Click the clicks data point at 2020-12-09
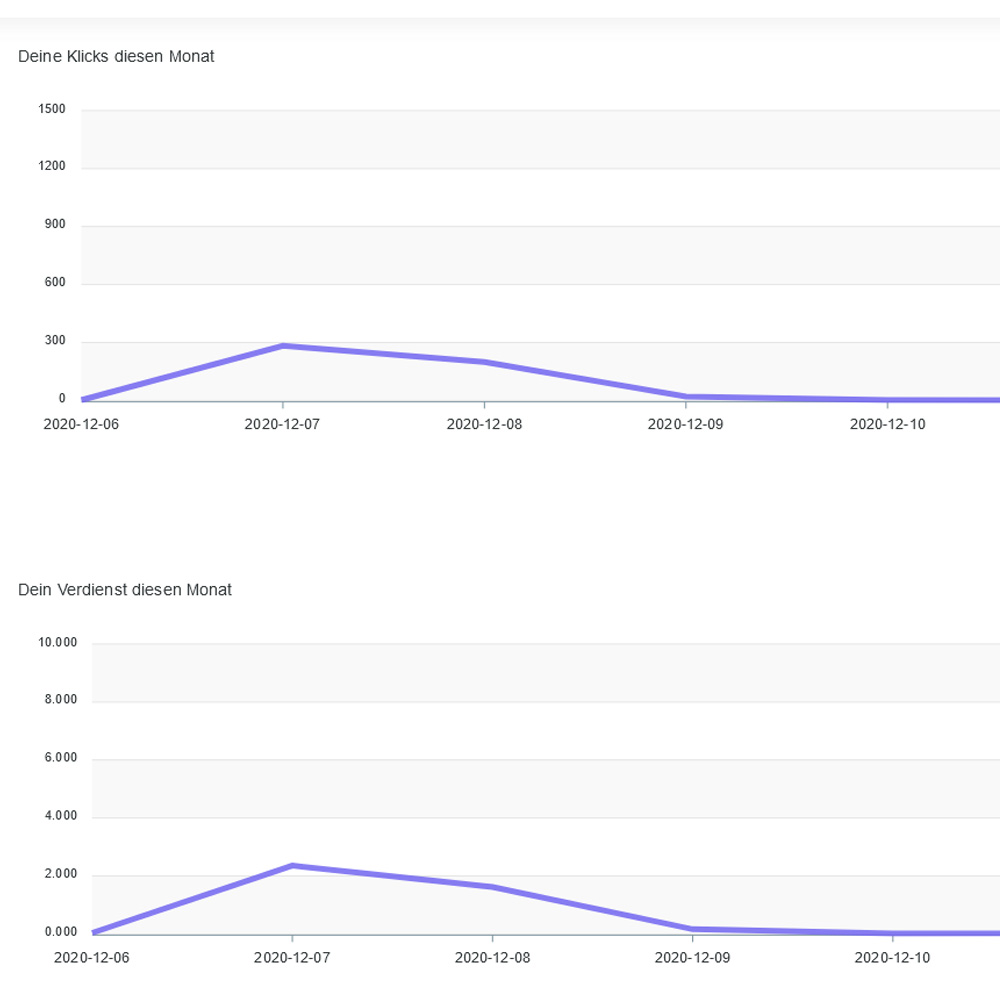The image size is (1000, 1000). pyautogui.click(x=686, y=397)
